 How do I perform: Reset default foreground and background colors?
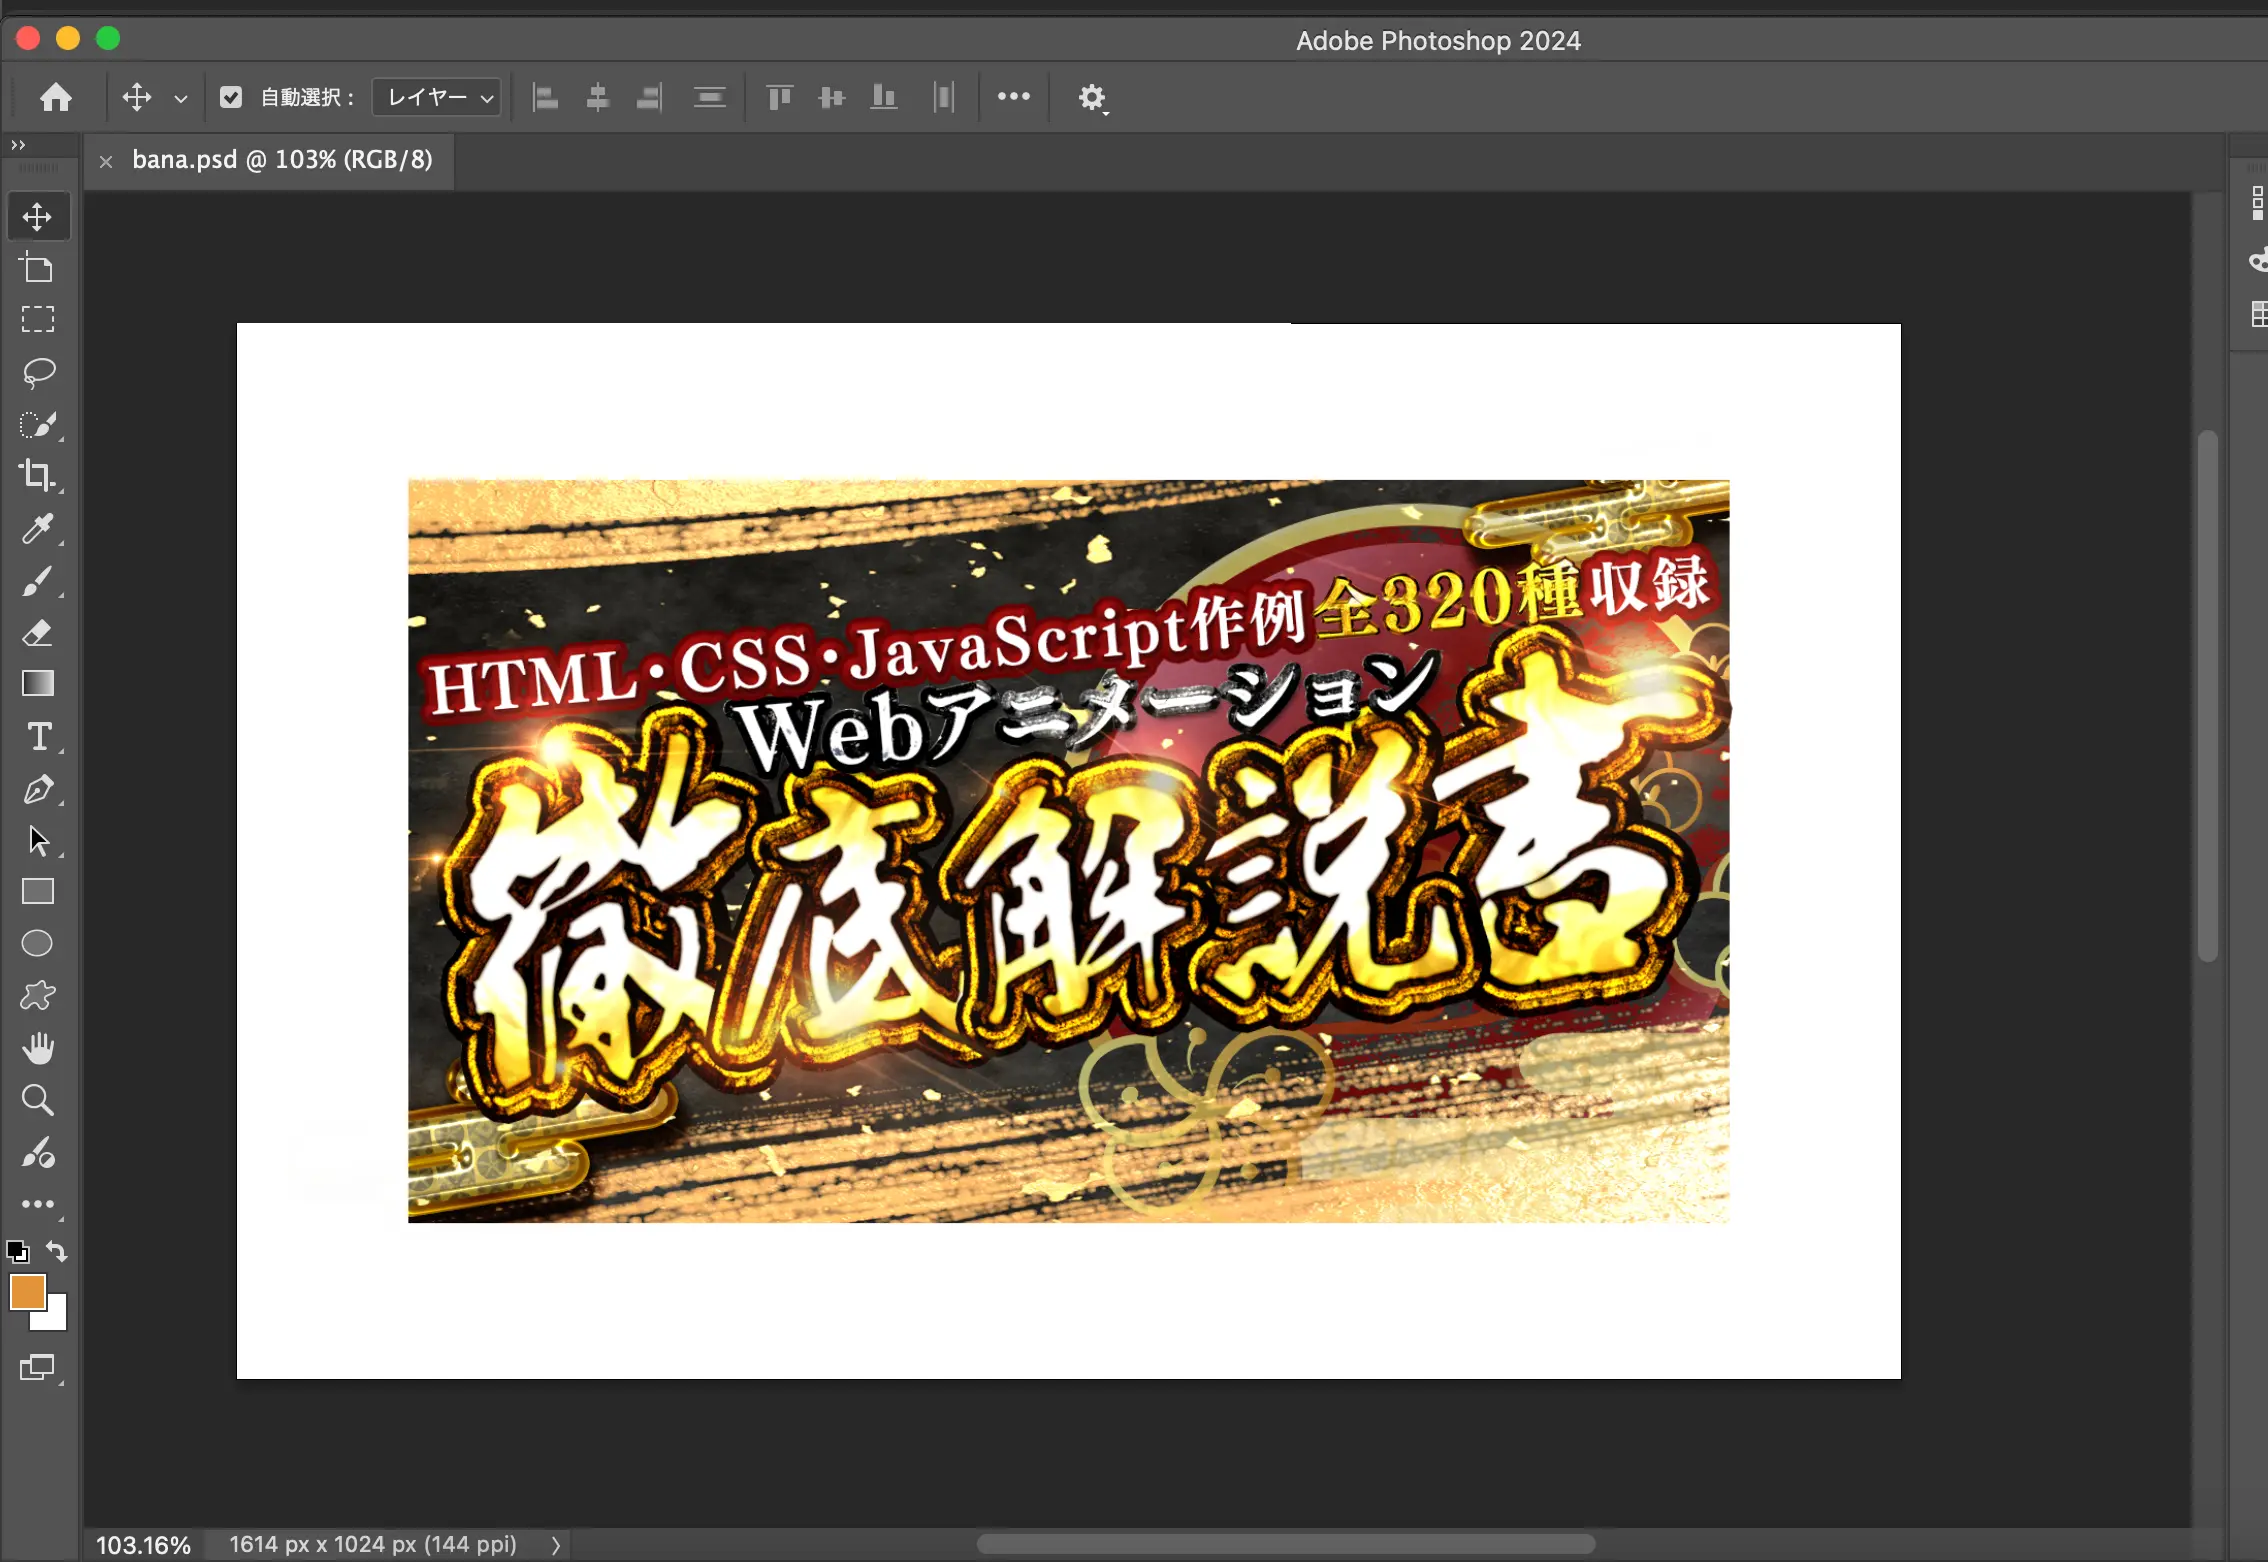(17, 1252)
